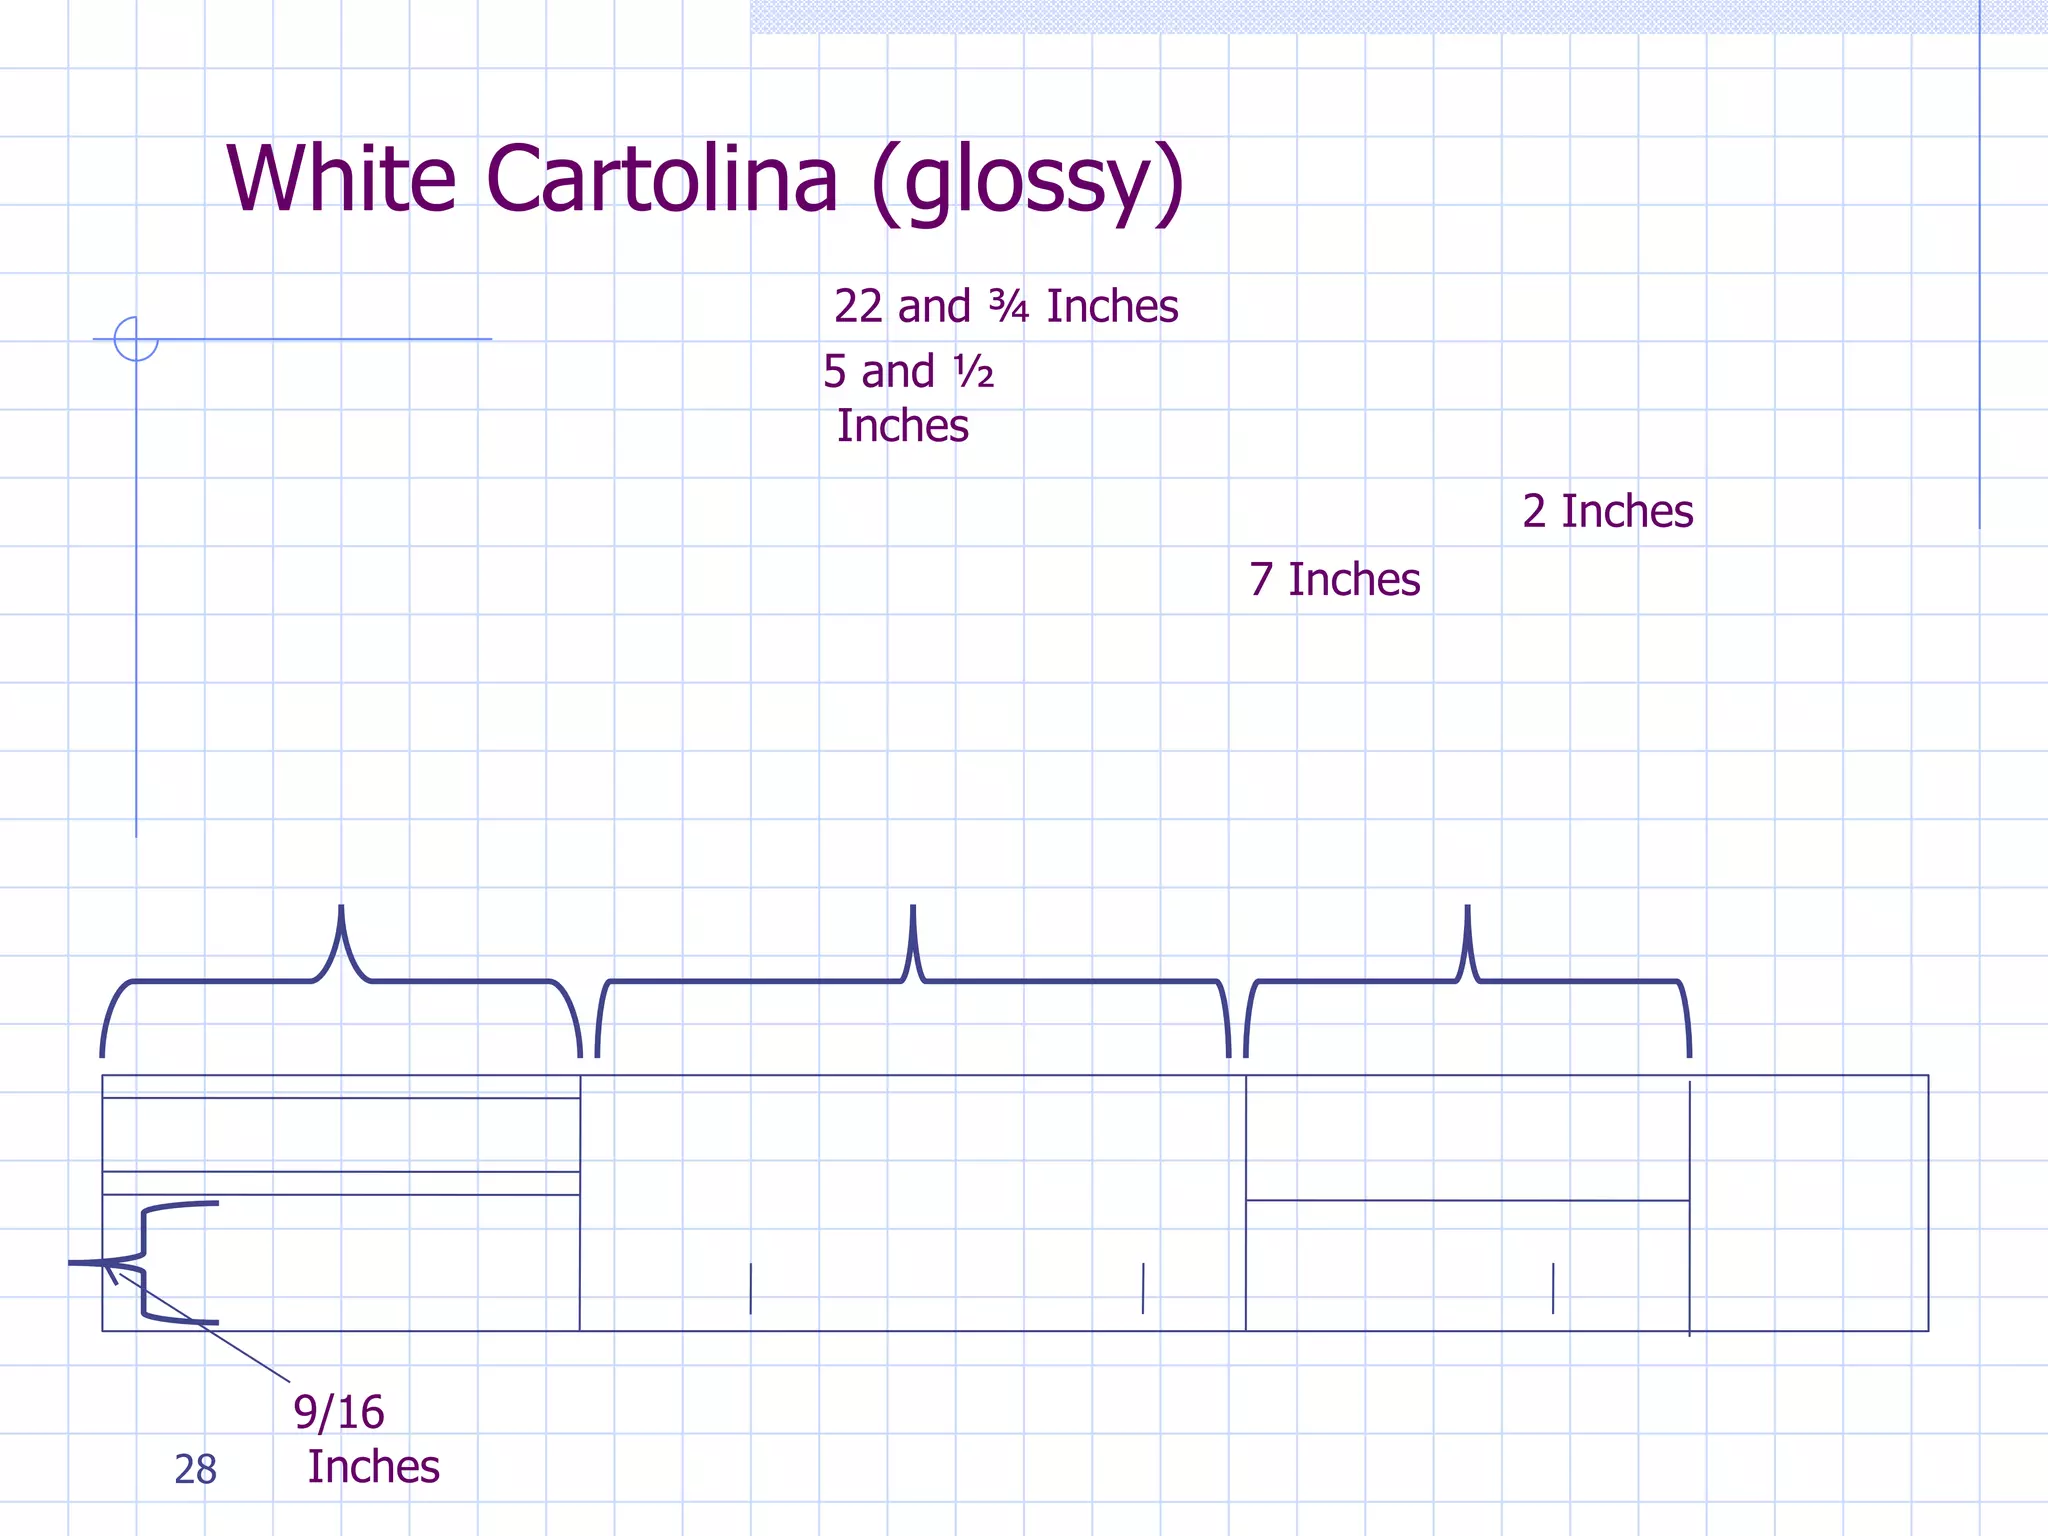This screenshot has width=2048, height=1536.
Task: Select the 9/16 Inches caption
Action: (366, 1439)
